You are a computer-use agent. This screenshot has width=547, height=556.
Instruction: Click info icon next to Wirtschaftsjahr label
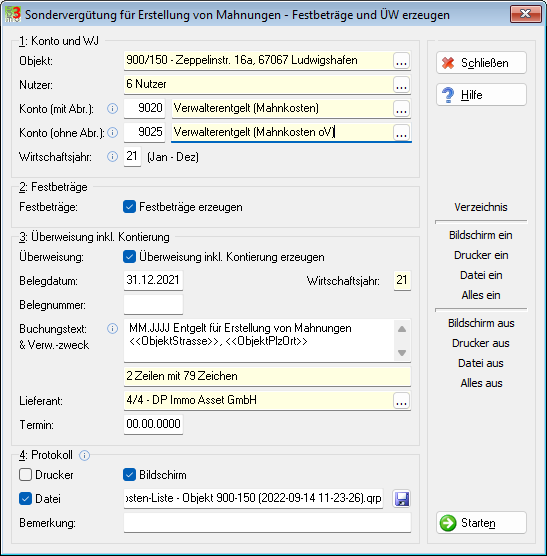coord(112,156)
